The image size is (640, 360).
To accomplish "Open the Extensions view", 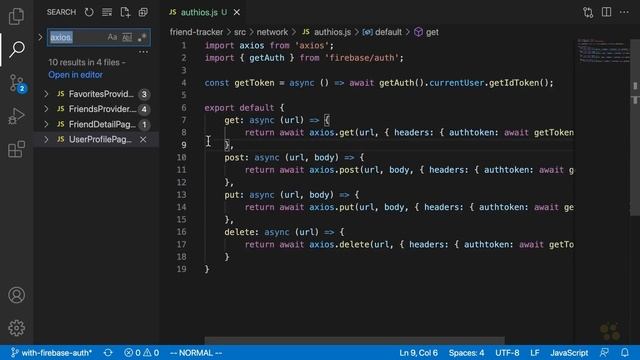I will coord(16,149).
